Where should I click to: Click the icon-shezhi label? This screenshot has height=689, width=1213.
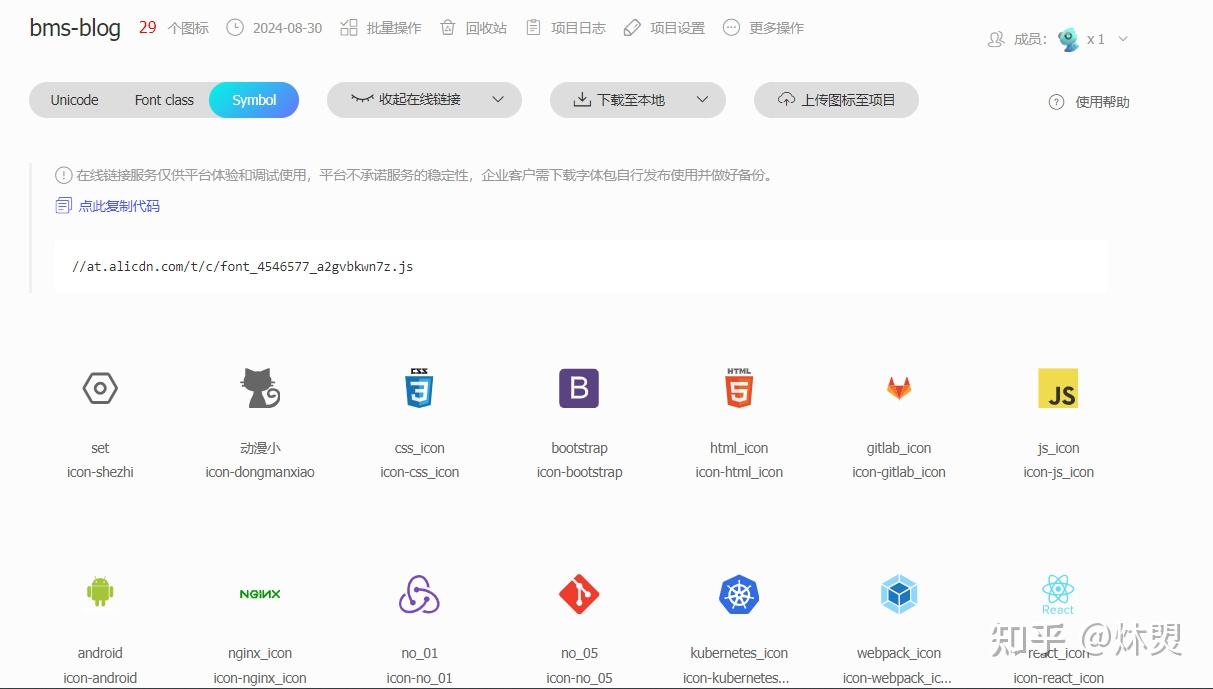point(100,472)
